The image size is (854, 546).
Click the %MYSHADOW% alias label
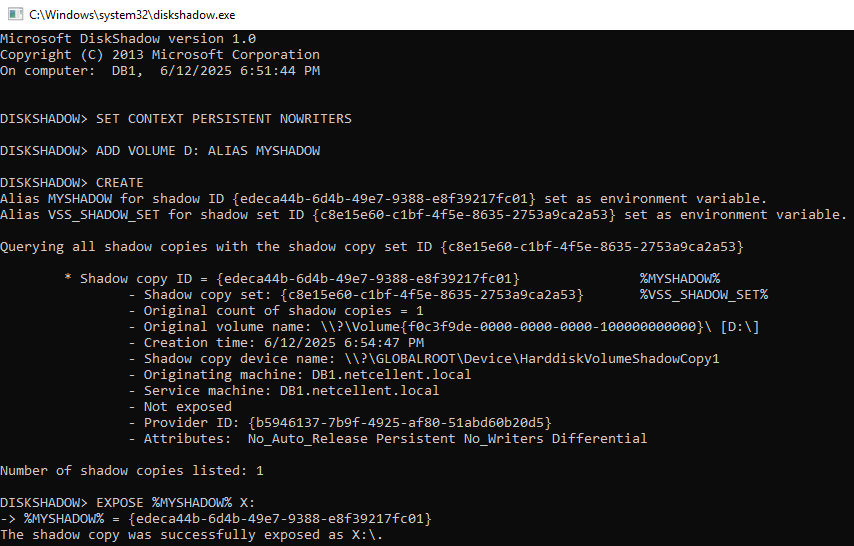pos(680,279)
